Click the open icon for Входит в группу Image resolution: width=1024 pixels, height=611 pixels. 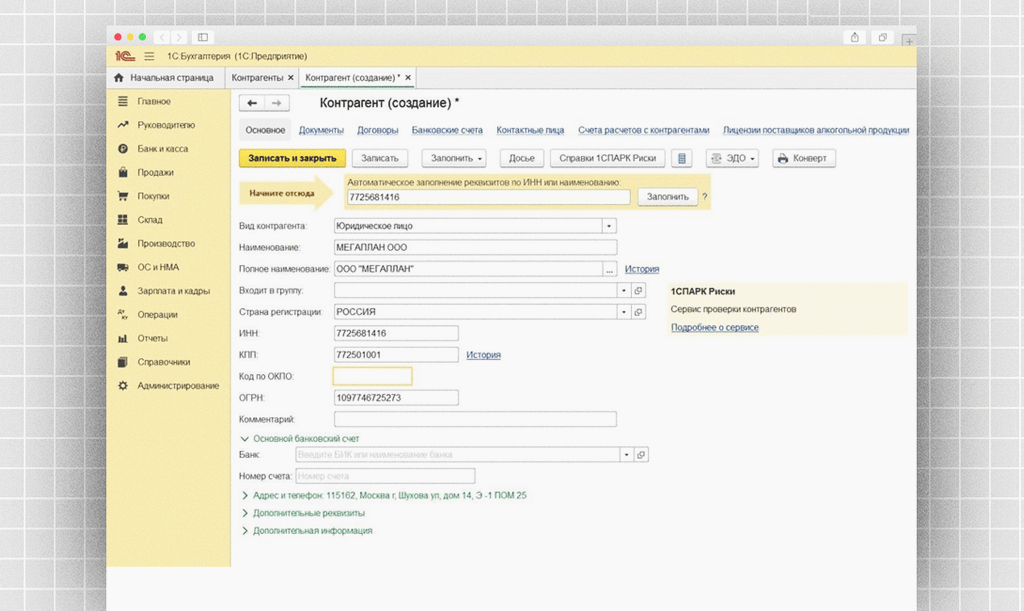coord(639,290)
